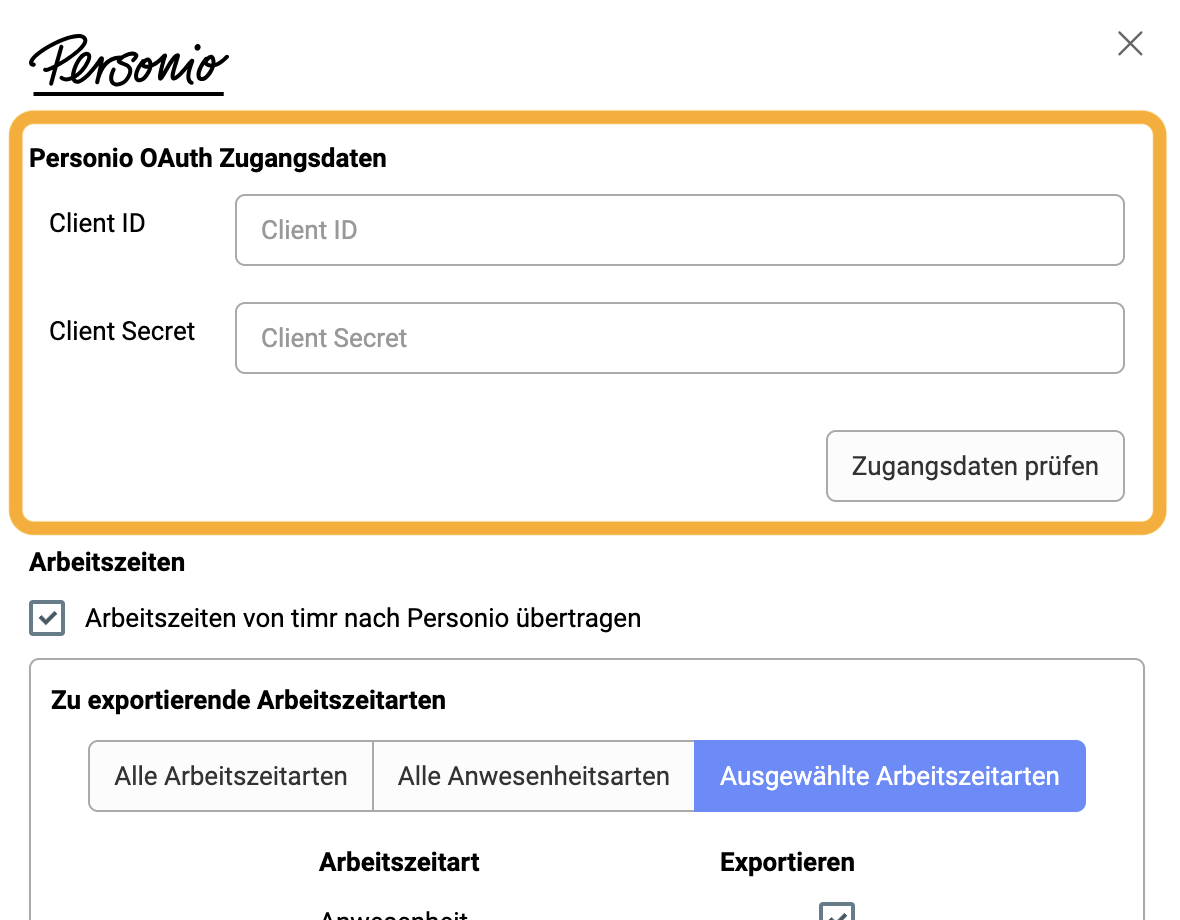Image resolution: width=1180 pixels, height=920 pixels.
Task: Click the Anwesenheit row label
Action: 394,914
